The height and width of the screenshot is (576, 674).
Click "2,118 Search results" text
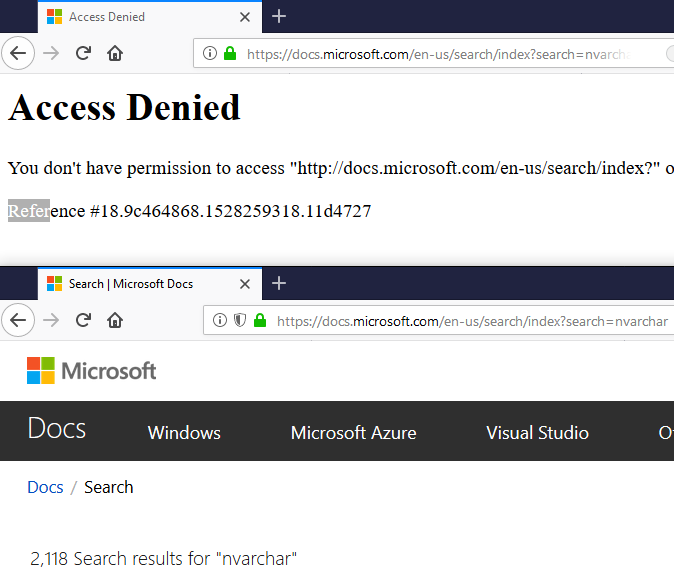163,559
